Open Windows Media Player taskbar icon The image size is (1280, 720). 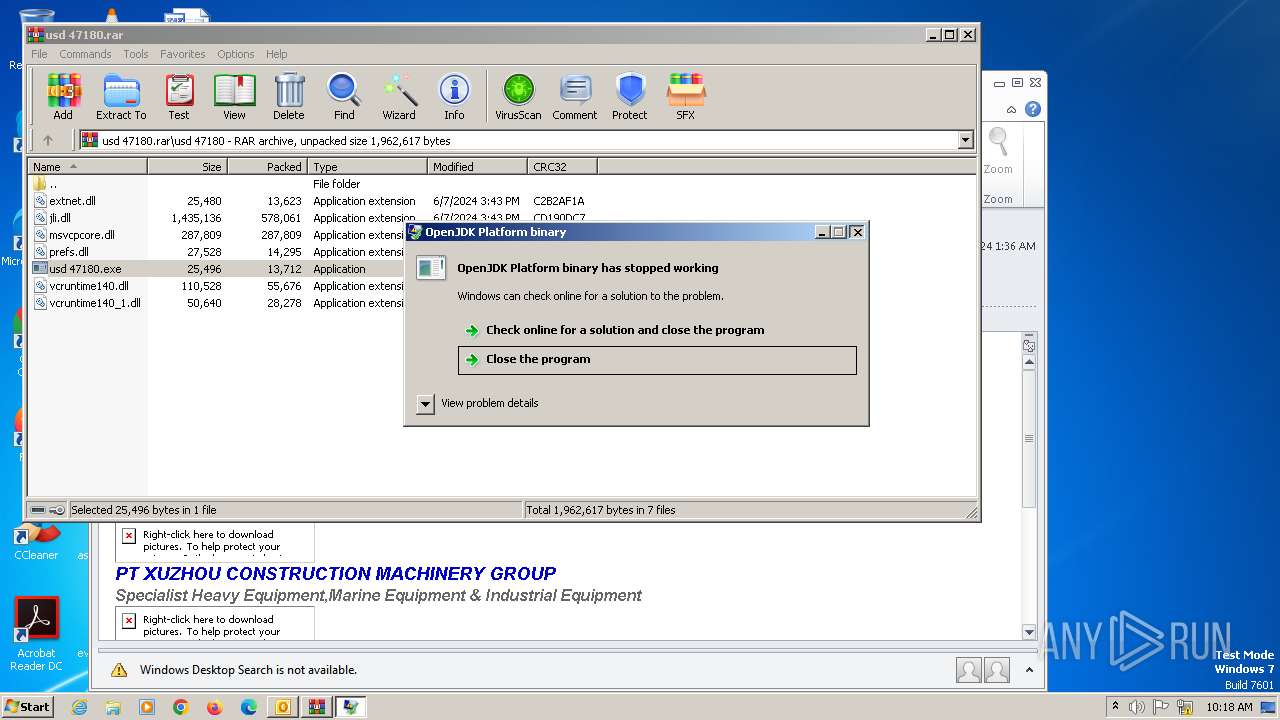pos(147,707)
